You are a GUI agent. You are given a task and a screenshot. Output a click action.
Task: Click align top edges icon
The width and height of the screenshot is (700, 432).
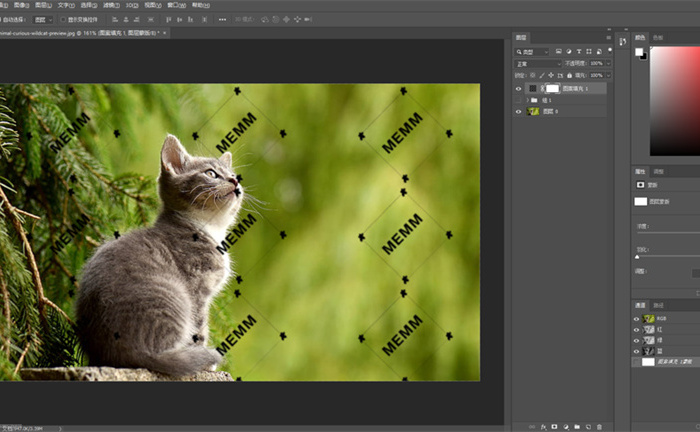168,19
